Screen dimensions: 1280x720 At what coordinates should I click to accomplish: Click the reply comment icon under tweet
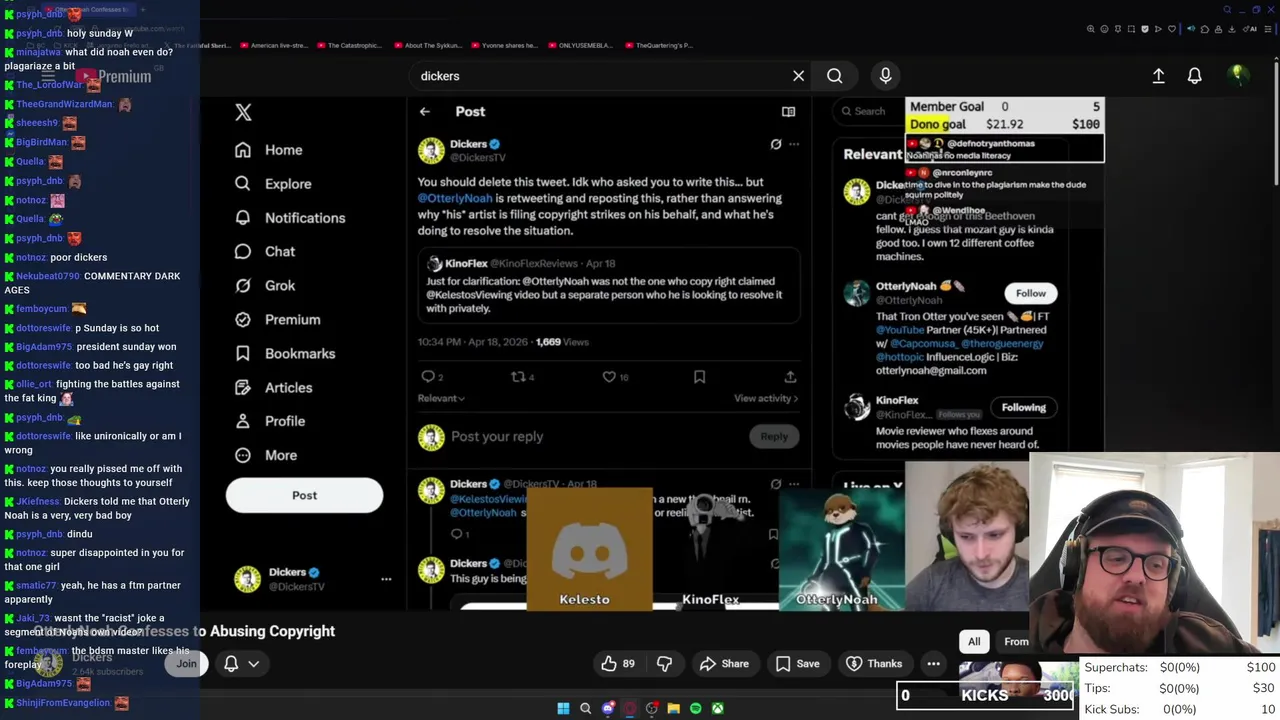(x=428, y=377)
